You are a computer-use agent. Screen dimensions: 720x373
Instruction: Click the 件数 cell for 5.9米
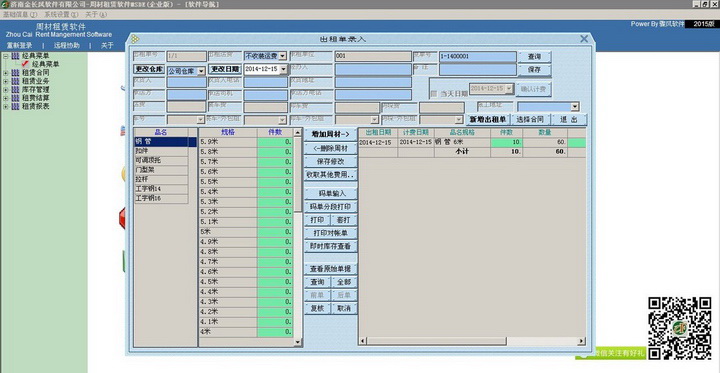tap(275, 142)
